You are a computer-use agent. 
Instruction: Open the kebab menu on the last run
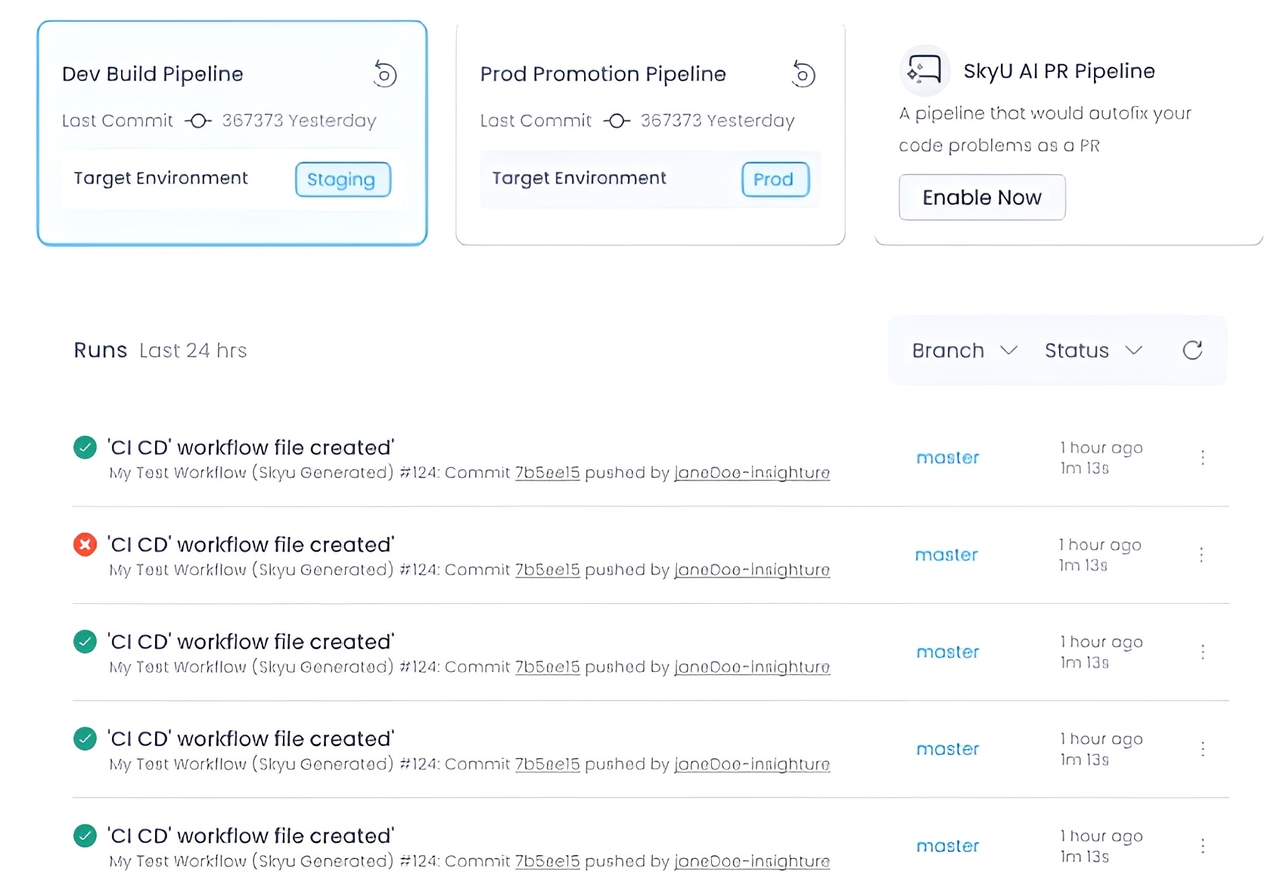point(1202,845)
